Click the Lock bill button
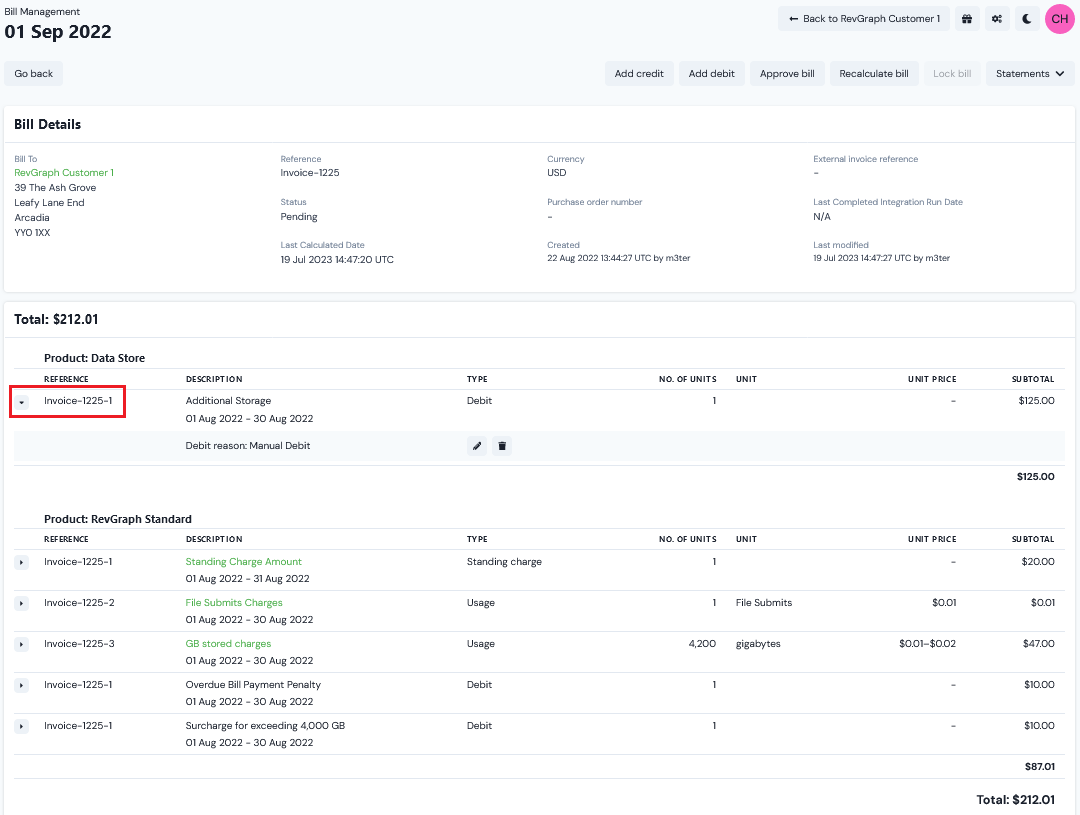Viewport: 1080px width, 815px height. coord(952,74)
